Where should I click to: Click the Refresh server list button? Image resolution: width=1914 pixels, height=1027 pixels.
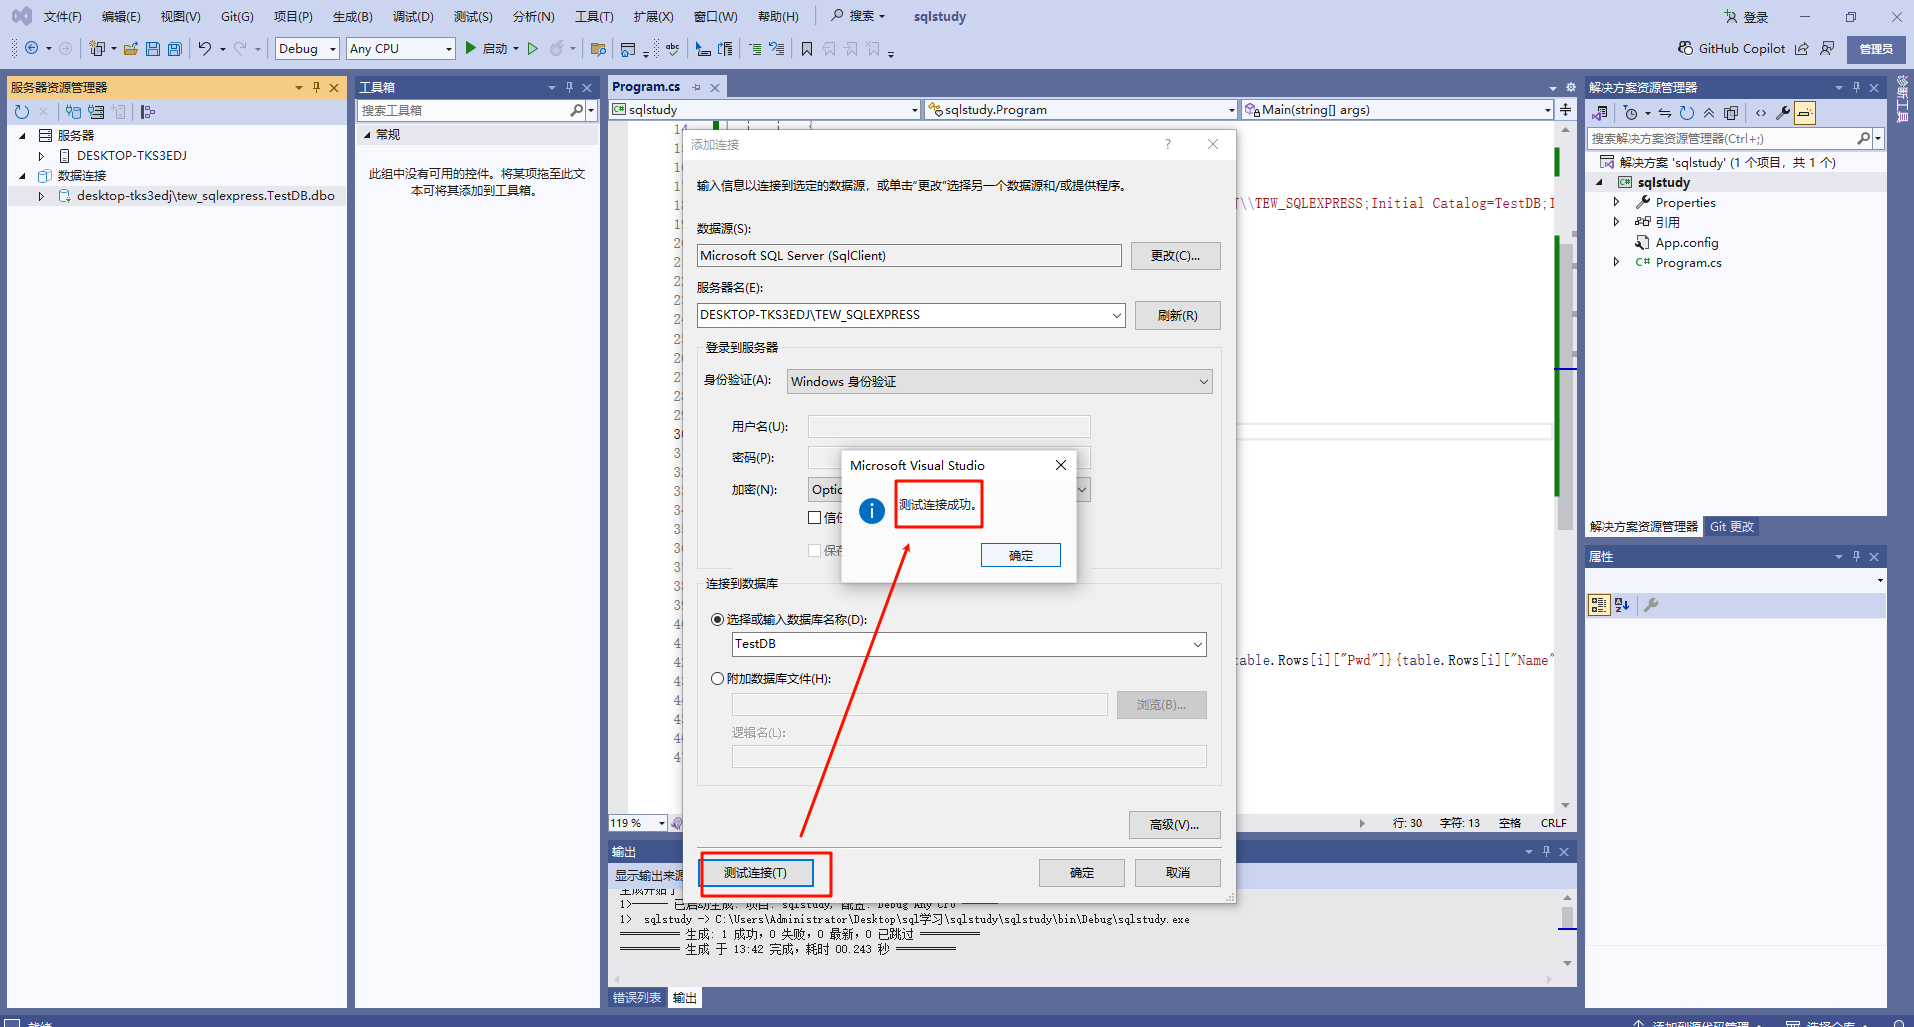pos(1177,315)
